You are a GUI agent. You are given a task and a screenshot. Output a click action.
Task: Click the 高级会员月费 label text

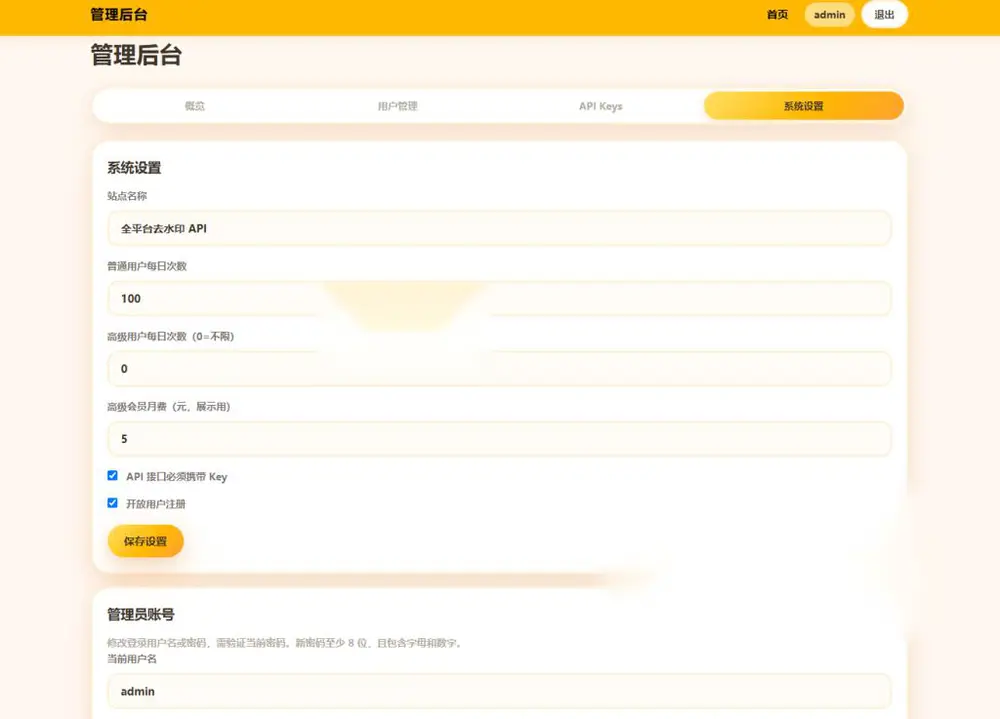169,406
